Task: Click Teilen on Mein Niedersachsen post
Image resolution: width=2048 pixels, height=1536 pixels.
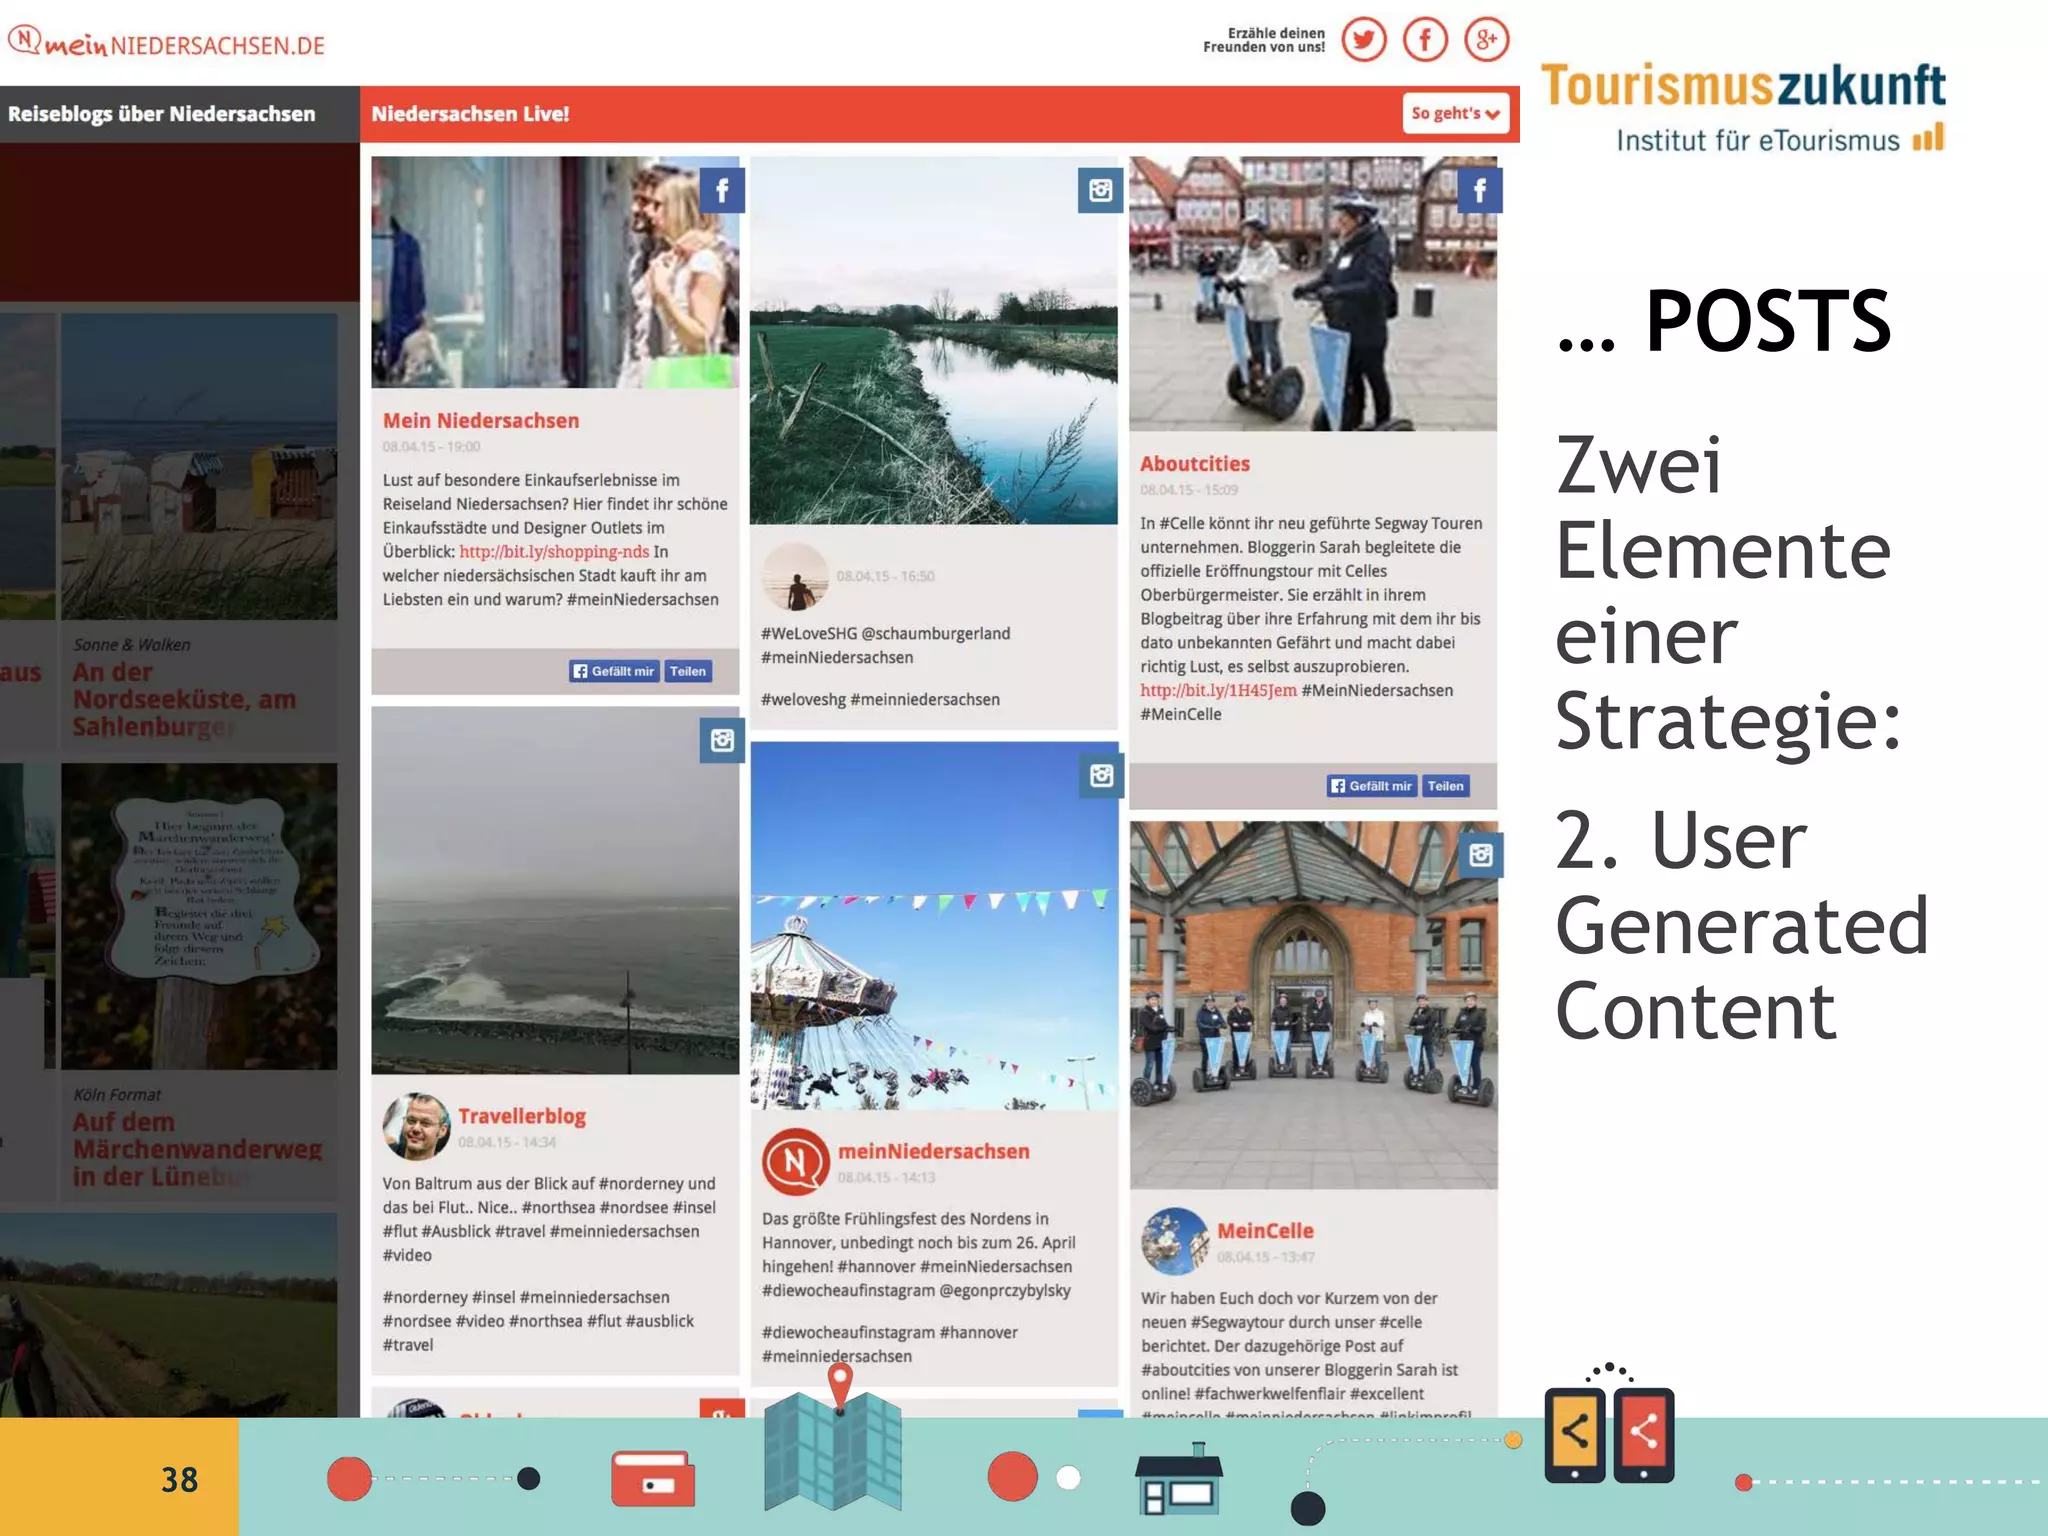Action: pos(688,671)
